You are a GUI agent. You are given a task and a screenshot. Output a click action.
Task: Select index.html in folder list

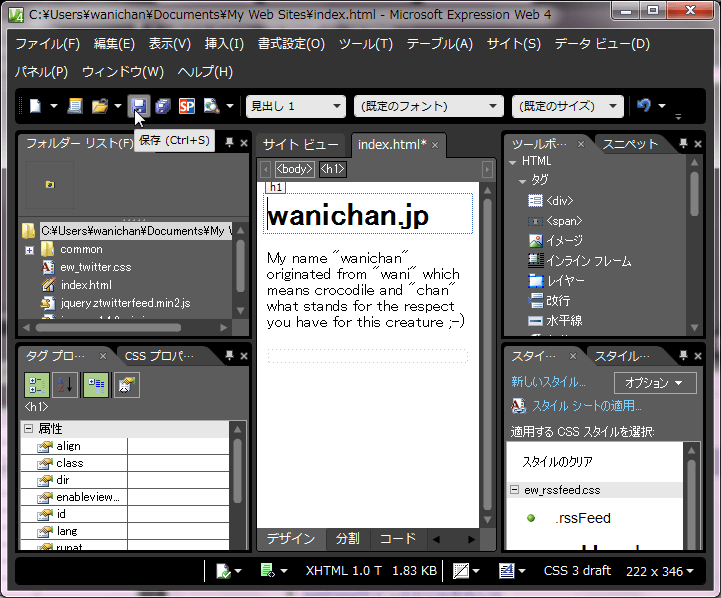pyautogui.click(x=86, y=285)
